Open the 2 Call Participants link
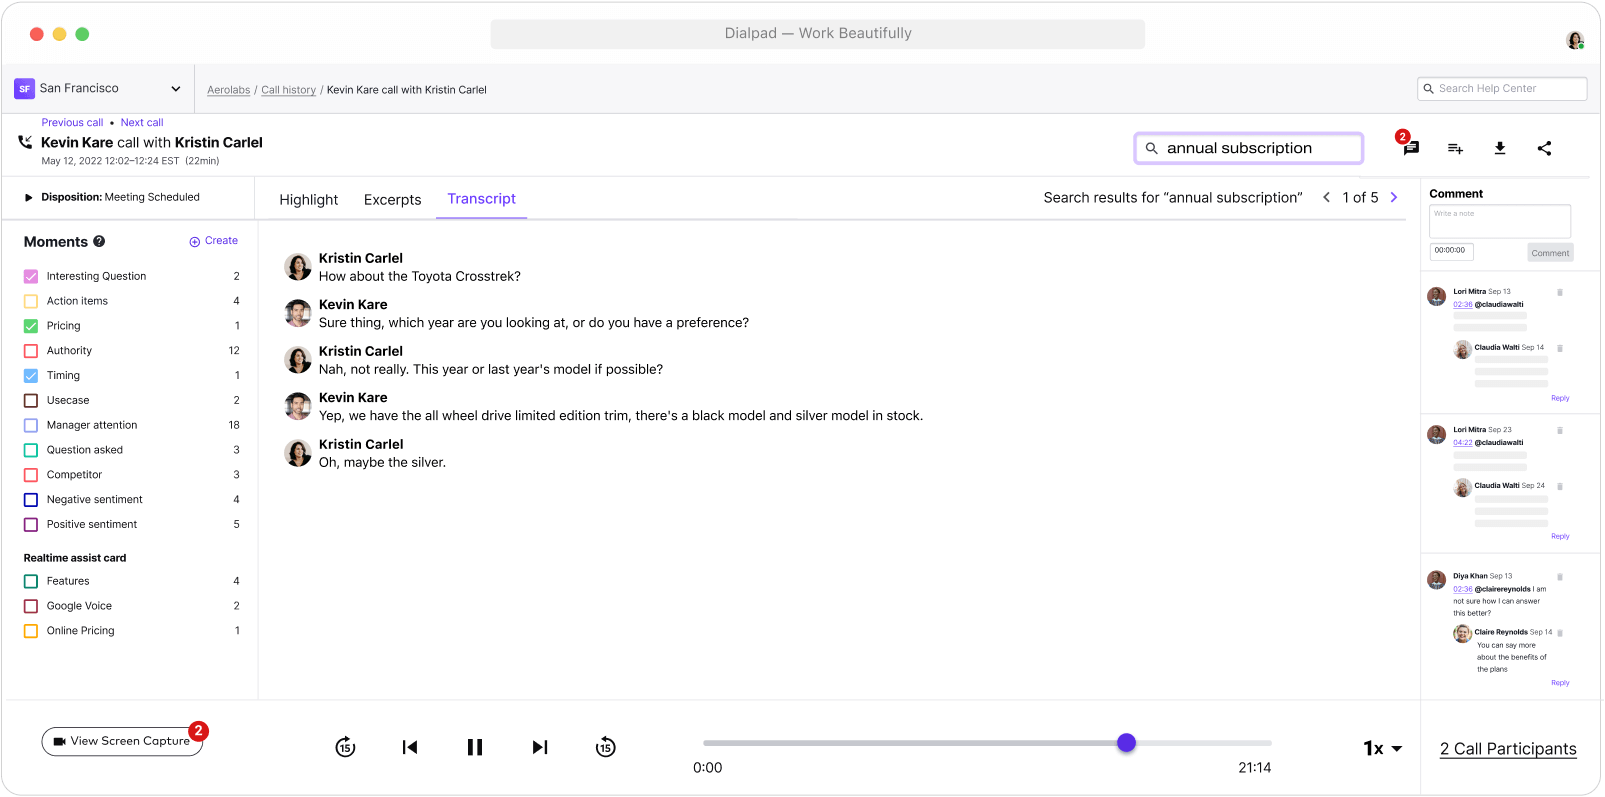Screen dimensions: 1605x797 tap(1508, 749)
